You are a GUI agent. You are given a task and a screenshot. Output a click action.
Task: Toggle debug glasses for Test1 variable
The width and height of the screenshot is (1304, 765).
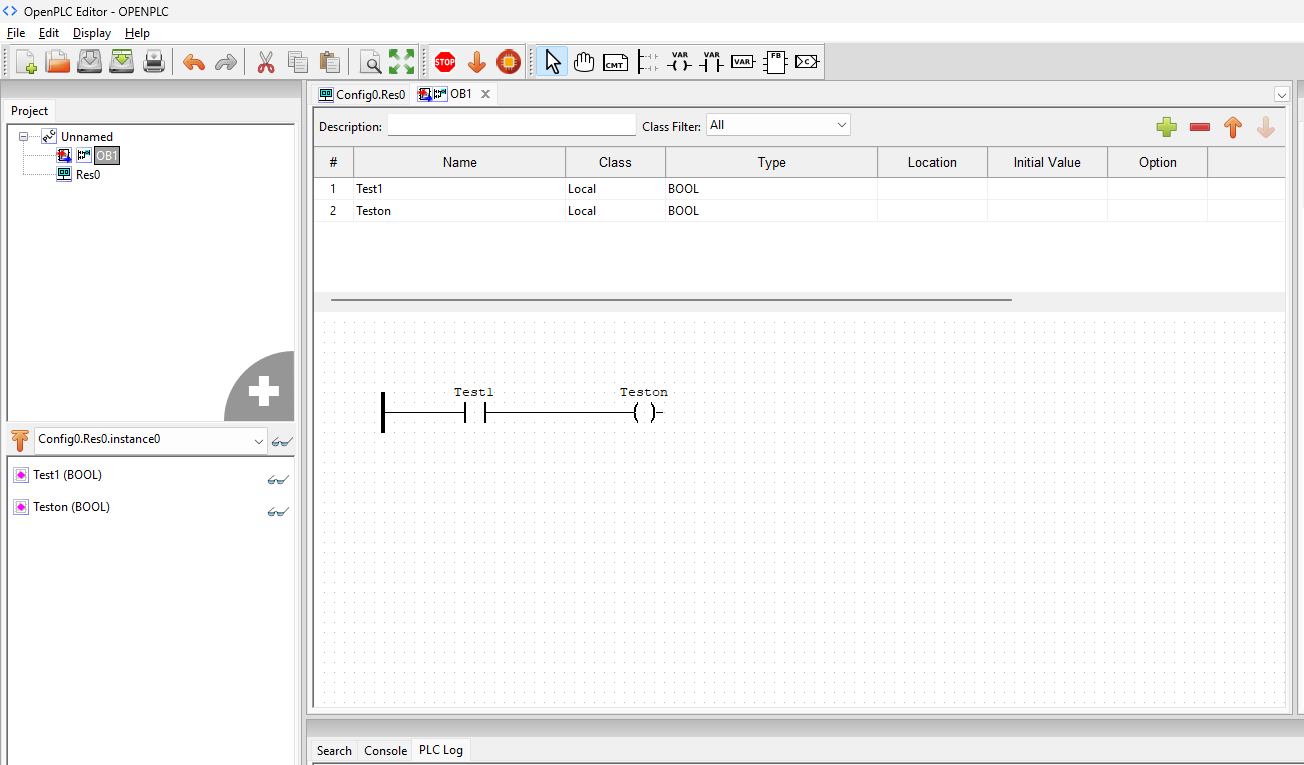click(278, 480)
